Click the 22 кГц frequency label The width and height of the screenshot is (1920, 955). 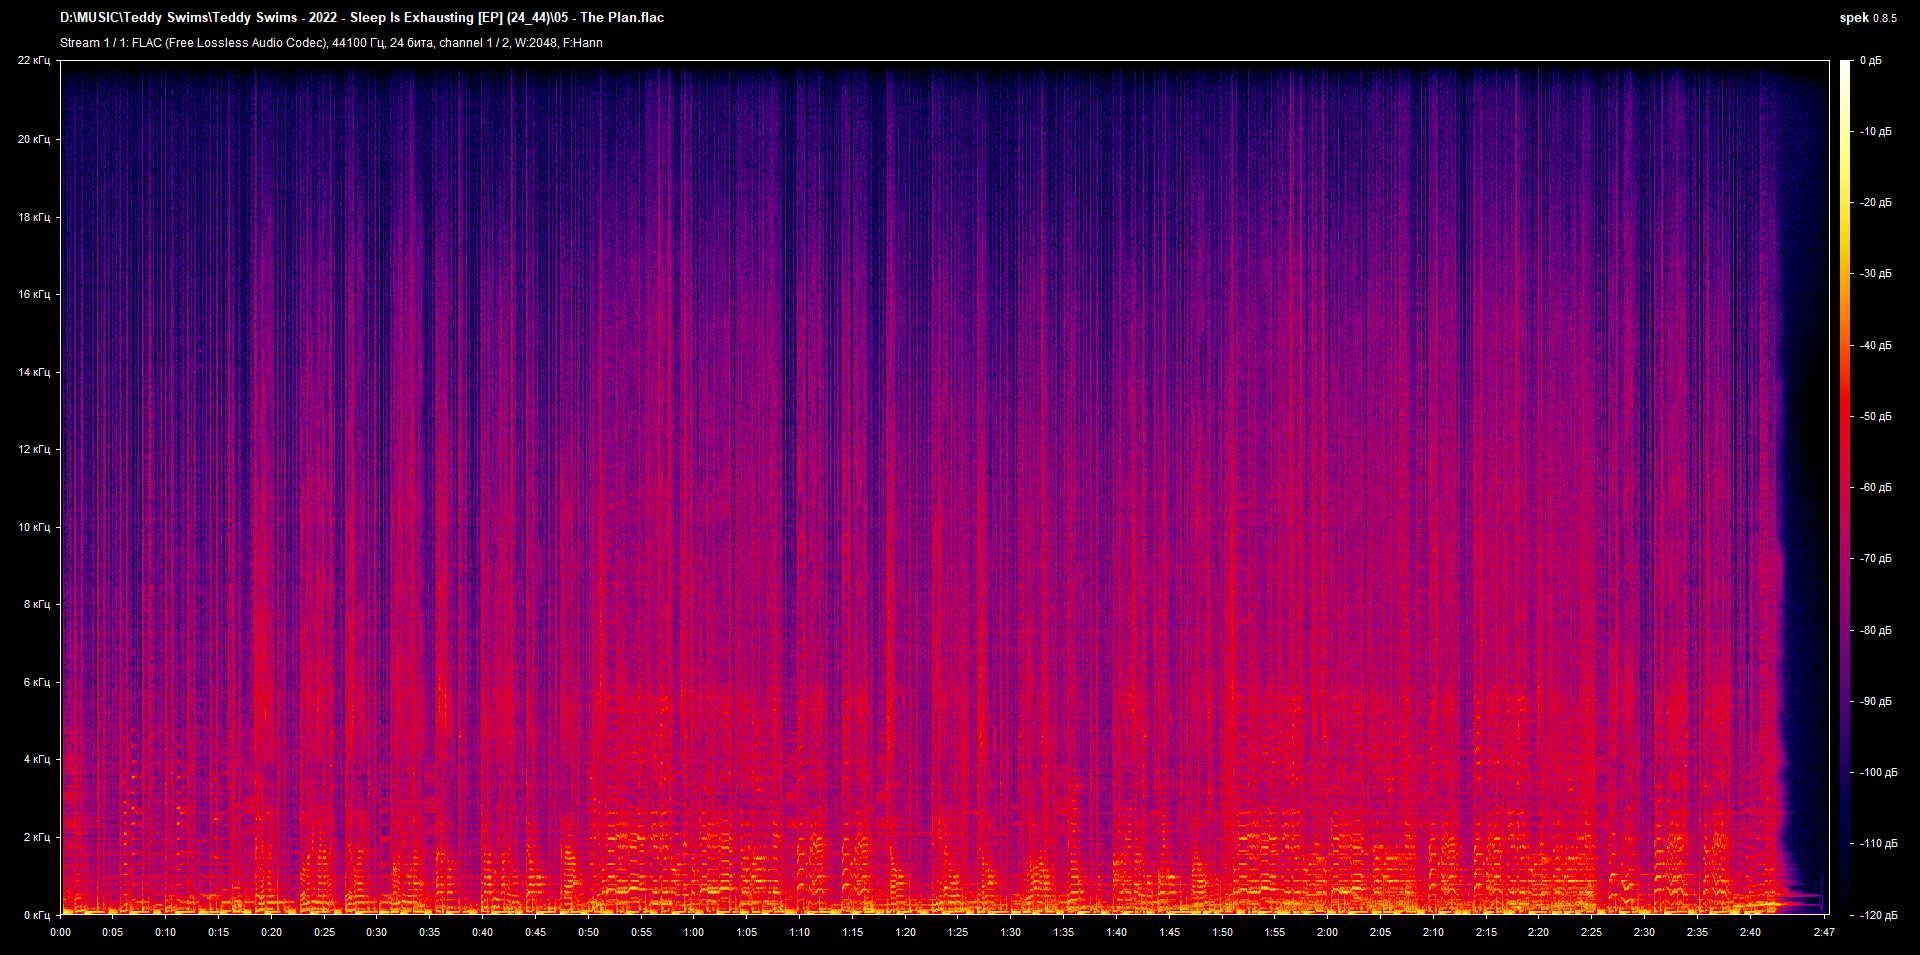[x=34, y=61]
